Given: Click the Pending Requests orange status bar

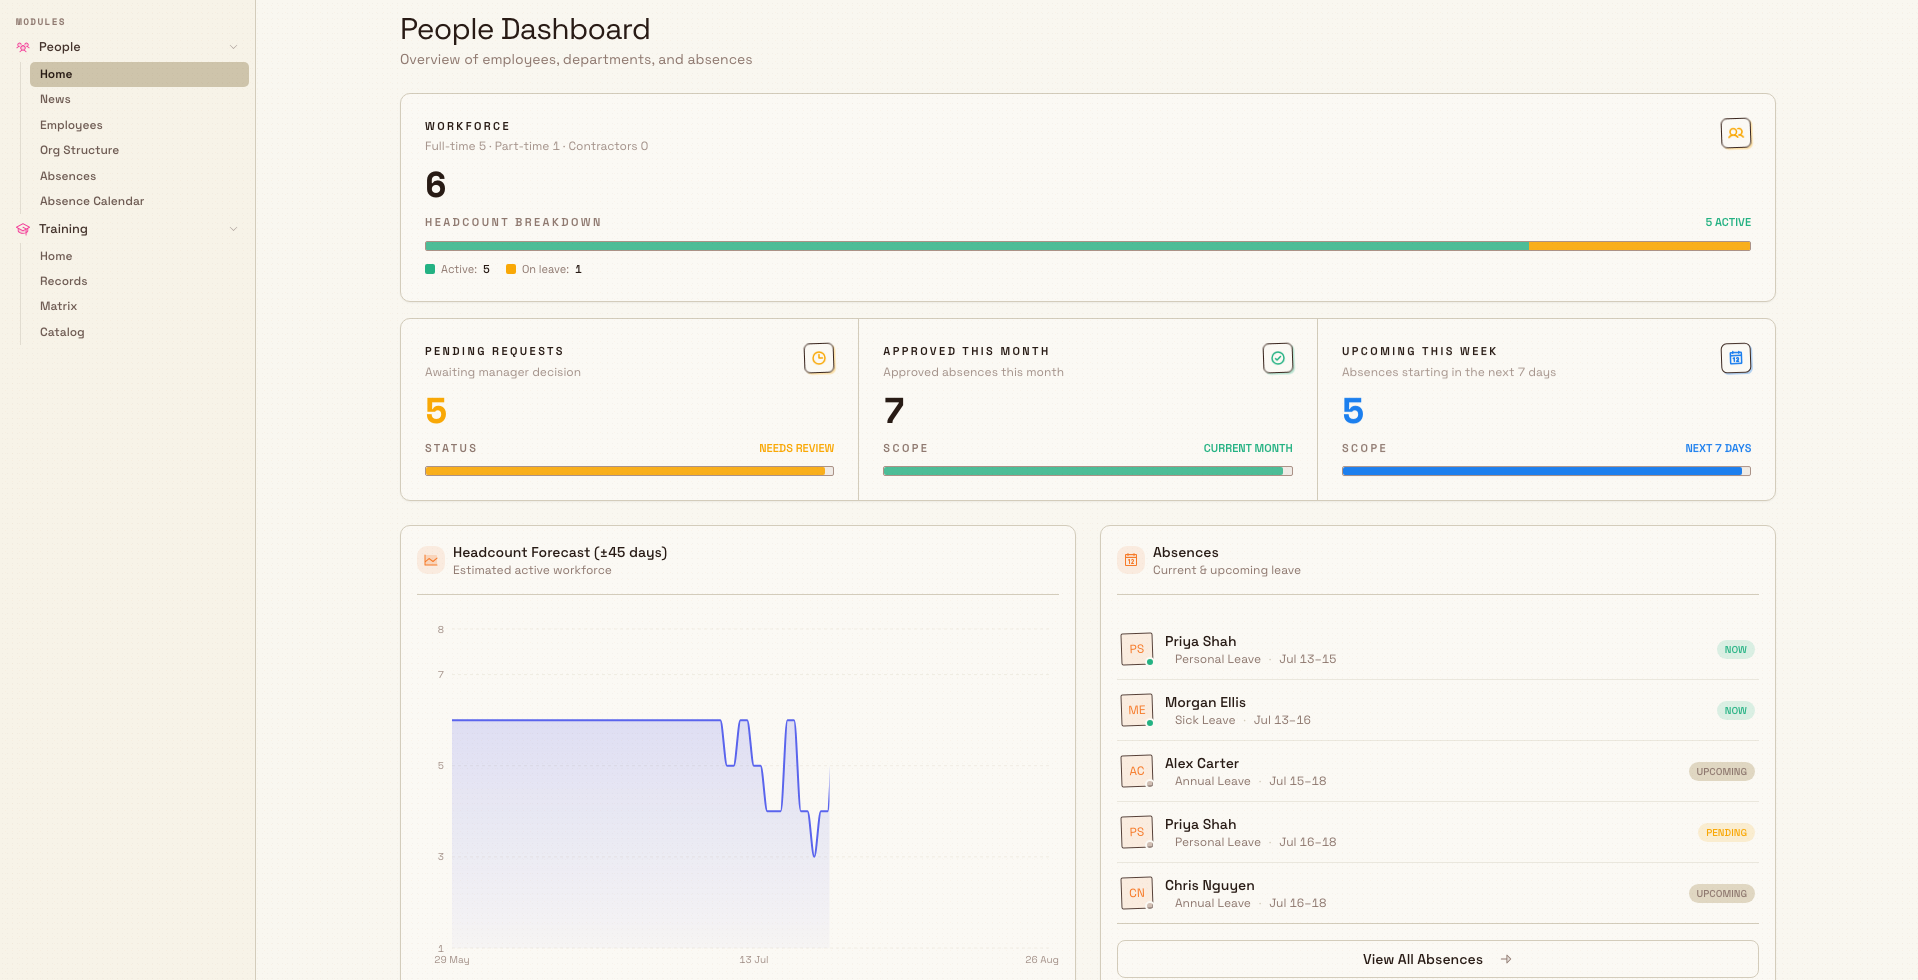Looking at the screenshot, I should pos(629,471).
